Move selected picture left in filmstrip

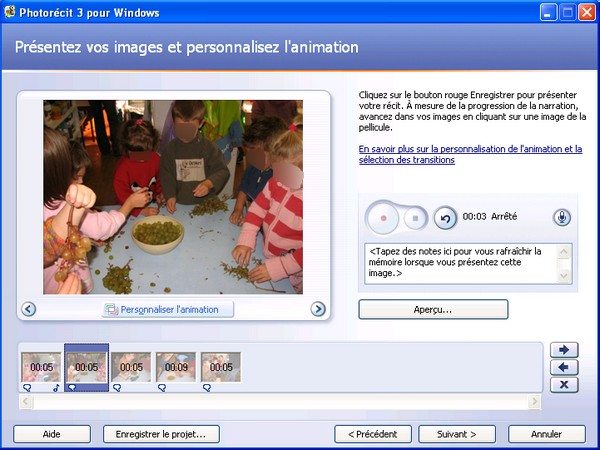[x=564, y=367]
